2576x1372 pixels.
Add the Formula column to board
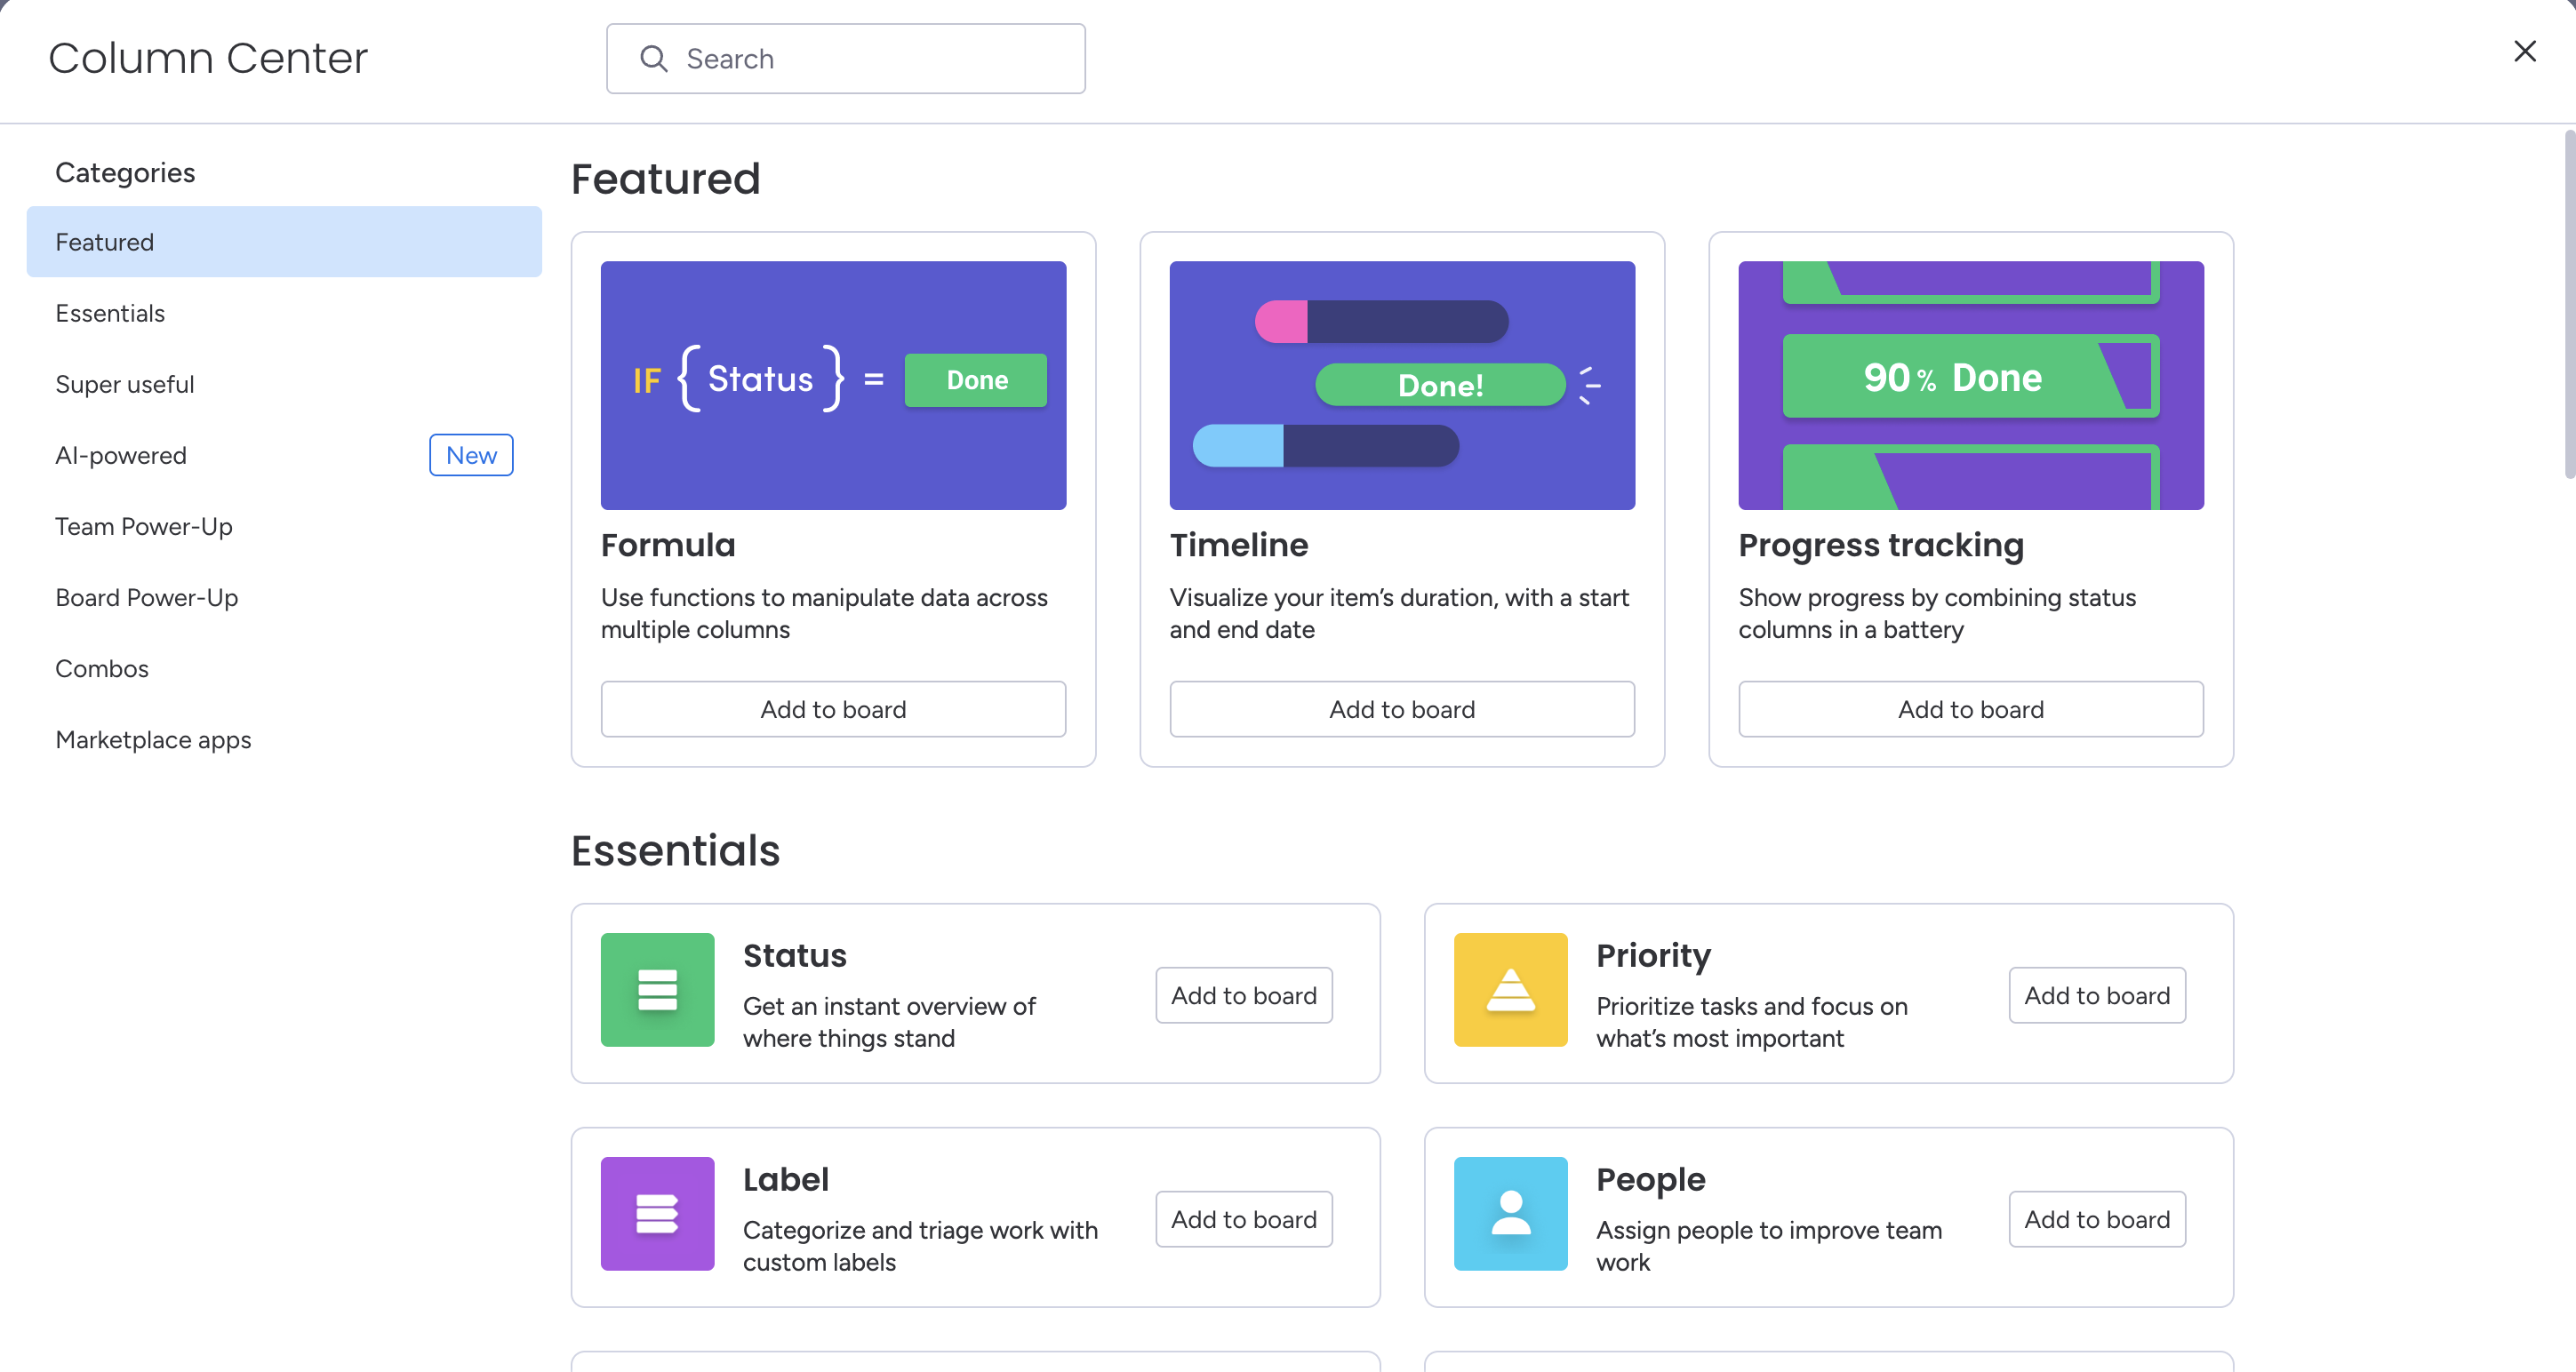pyautogui.click(x=833, y=709)
